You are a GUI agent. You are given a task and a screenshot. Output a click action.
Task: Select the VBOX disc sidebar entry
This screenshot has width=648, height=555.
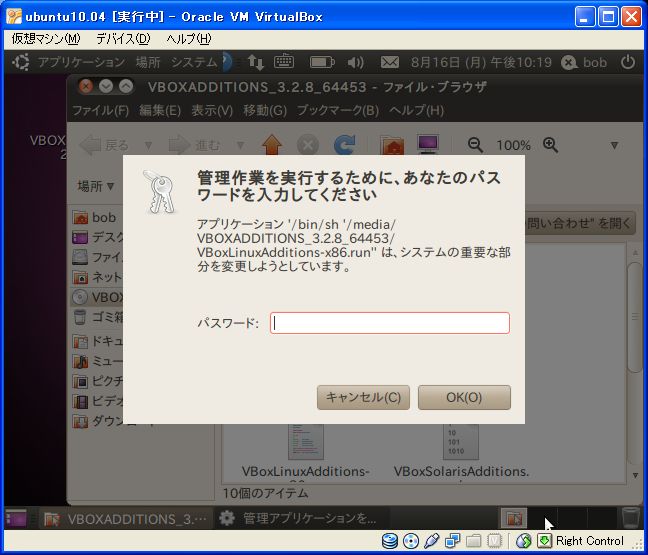(98, 297)
